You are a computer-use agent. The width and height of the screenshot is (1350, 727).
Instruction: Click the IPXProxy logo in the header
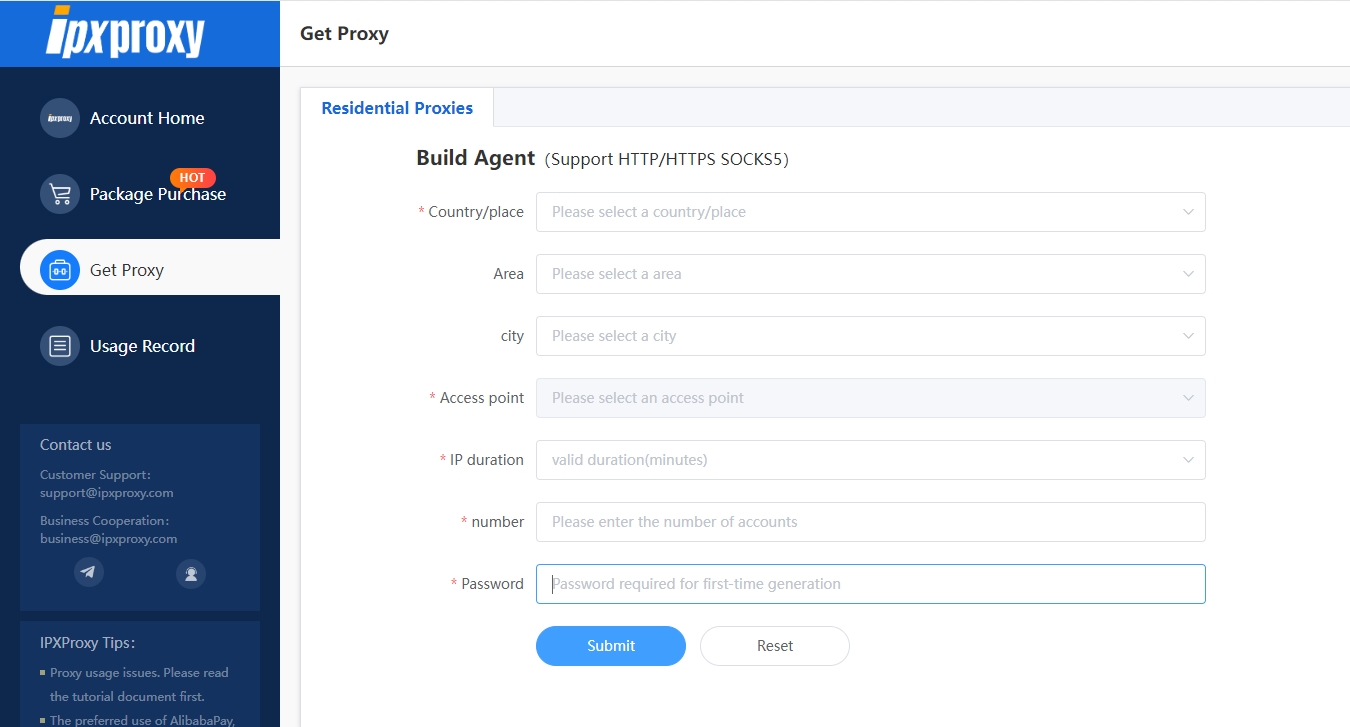click(x=125, y=34)
